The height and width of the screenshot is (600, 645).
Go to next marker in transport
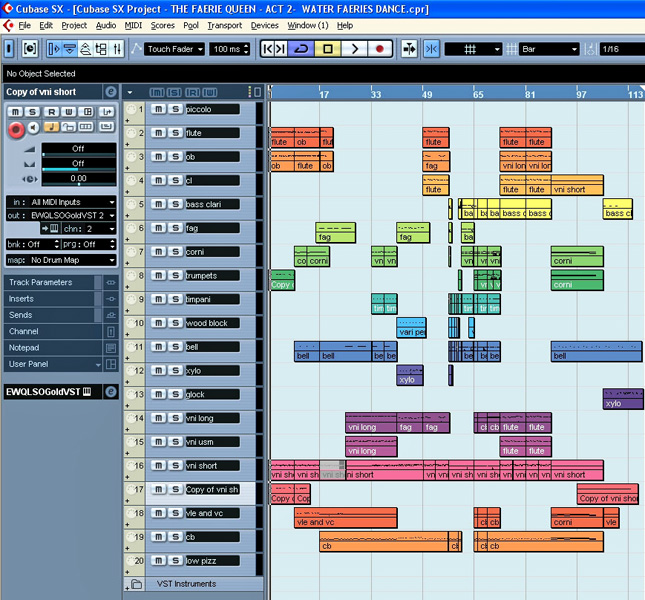coord(281,49)
